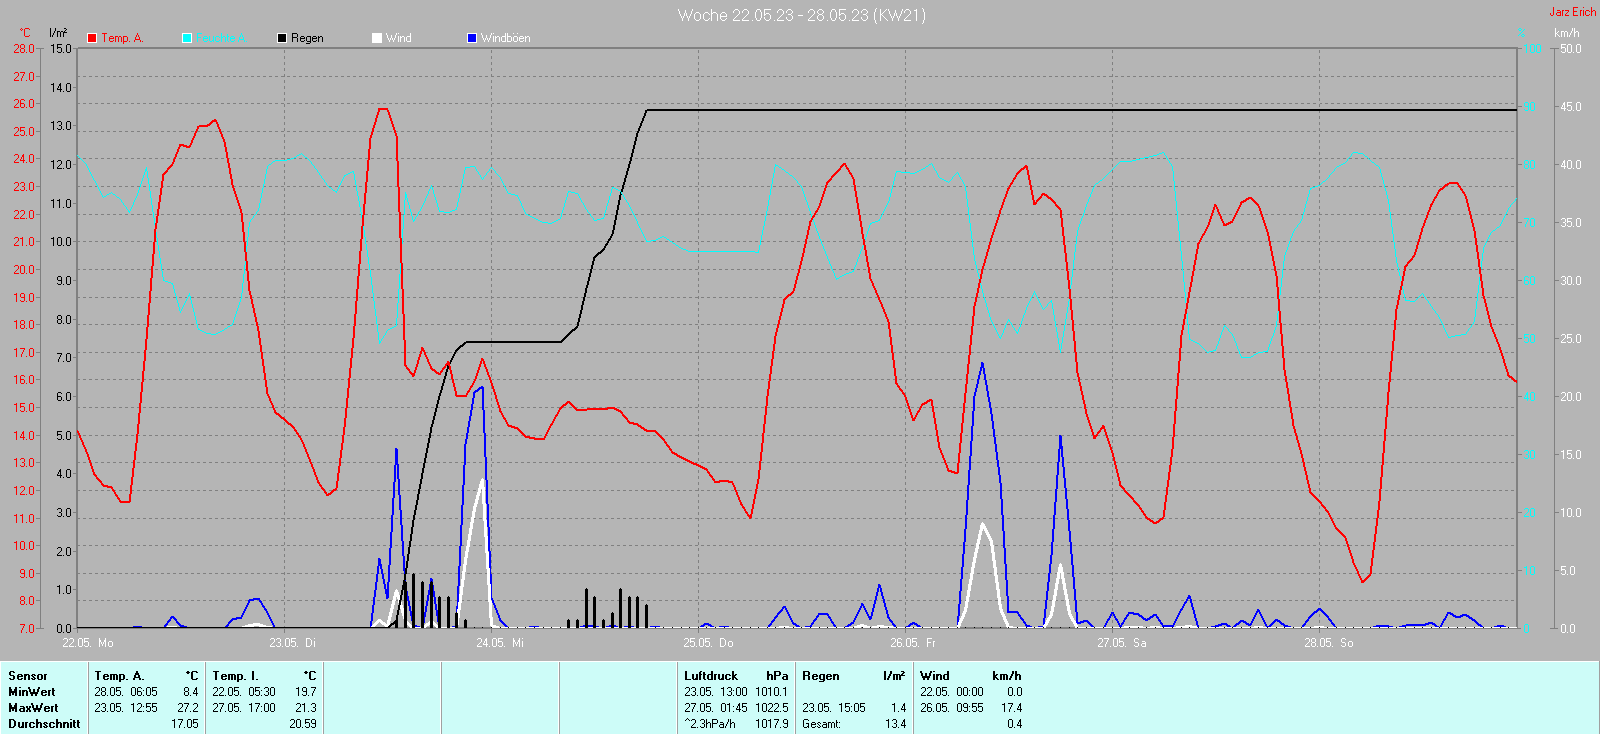Click the chart title Woche 22.05.23 - 28.05.23

(801, 15)
